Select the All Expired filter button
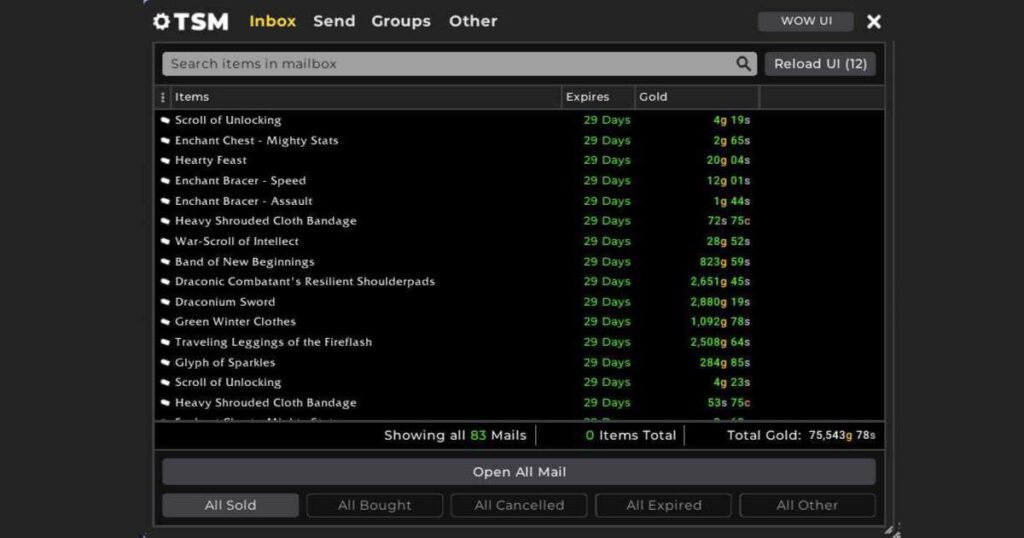Screen dimensions: 1024x538 click(663, 505)
